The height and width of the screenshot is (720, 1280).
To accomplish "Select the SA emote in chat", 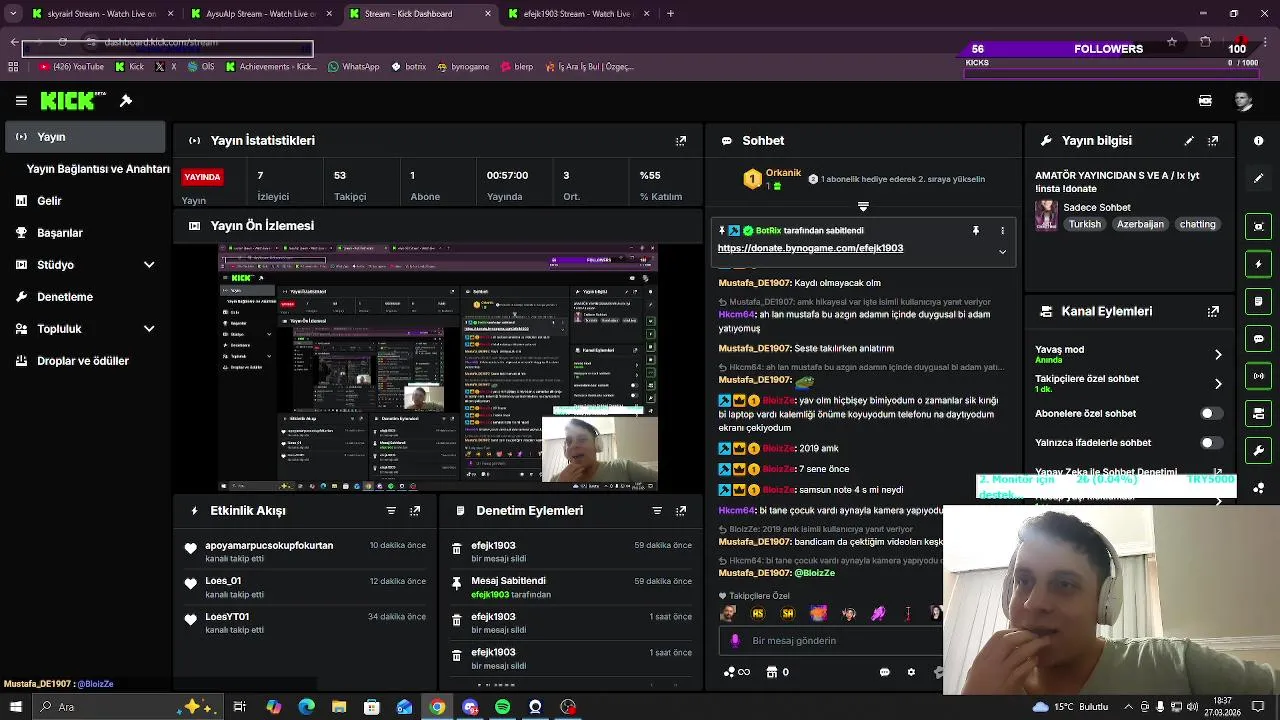I will pyautogui.click(x=788, y=614).
